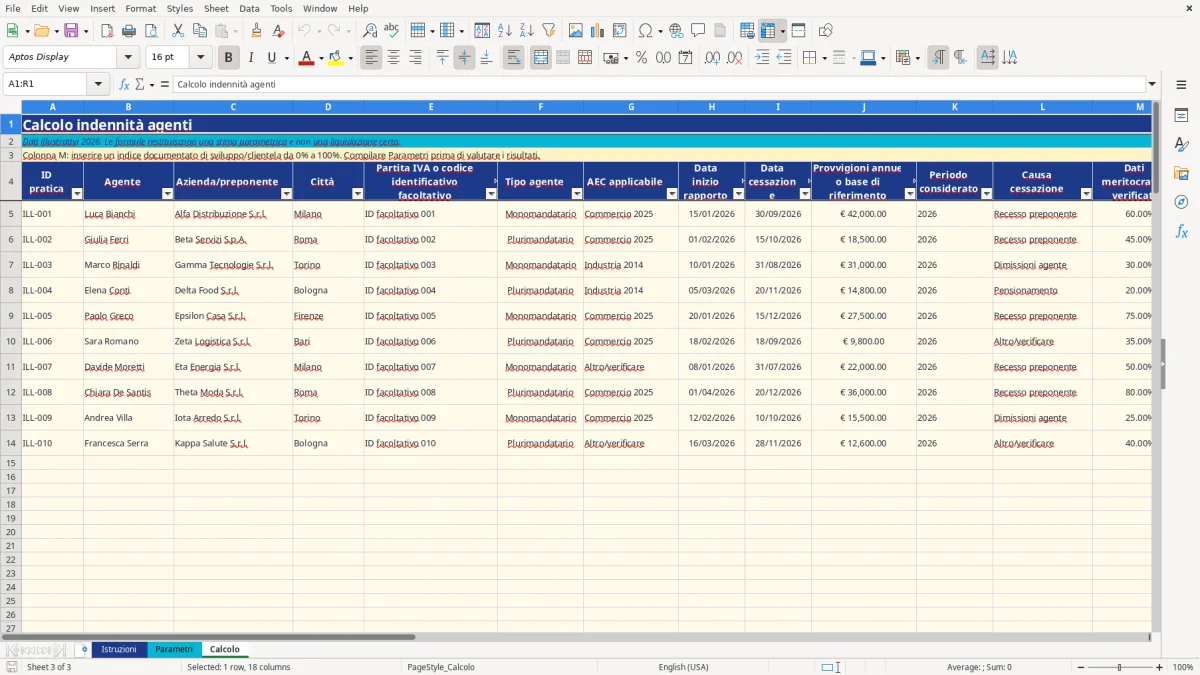Save the document with the Save icon
Viewport: 1200px width, 675px height.
(x=71, y=31)
